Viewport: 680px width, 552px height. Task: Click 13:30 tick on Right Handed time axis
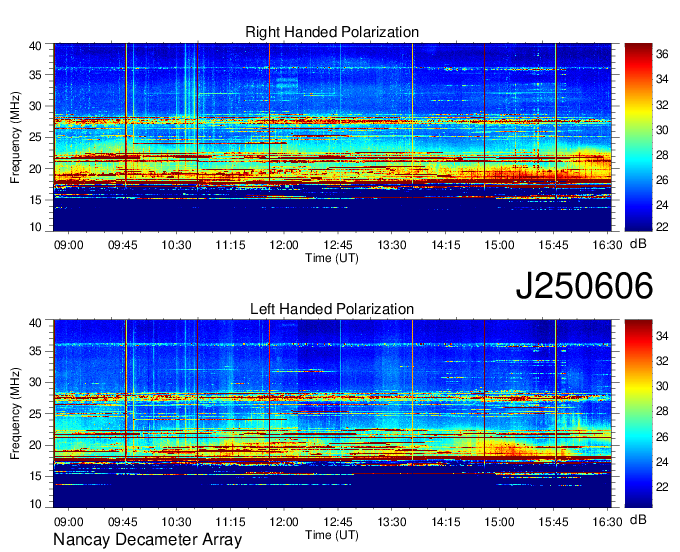click(392, 245)
